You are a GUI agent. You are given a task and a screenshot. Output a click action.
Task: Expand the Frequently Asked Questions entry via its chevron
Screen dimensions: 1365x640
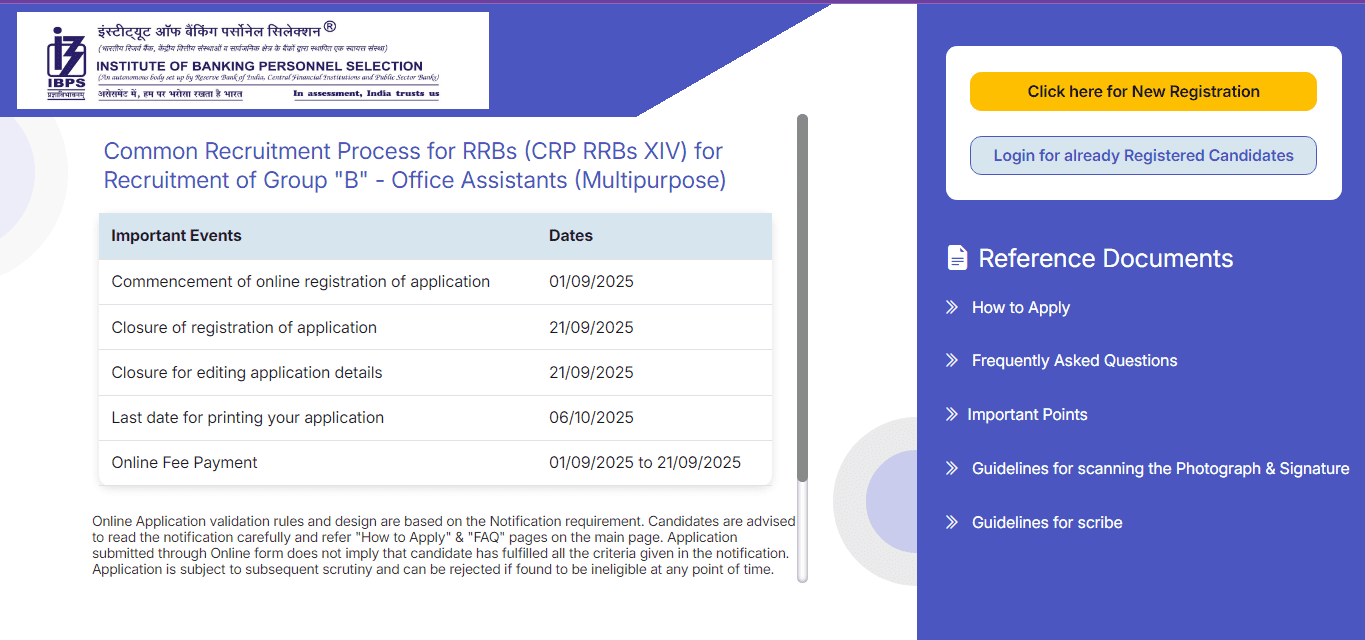point(950,360)
